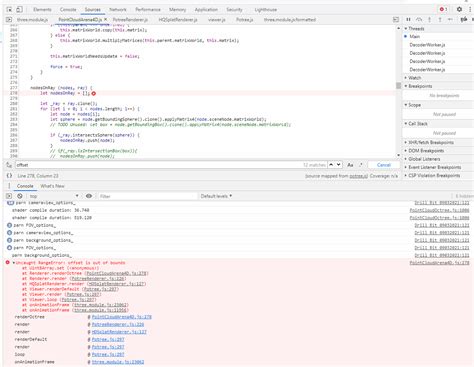Open What's New drawer tab
Image resolution: width=474 pixels, height=367 pixels.
pos(52,186)
